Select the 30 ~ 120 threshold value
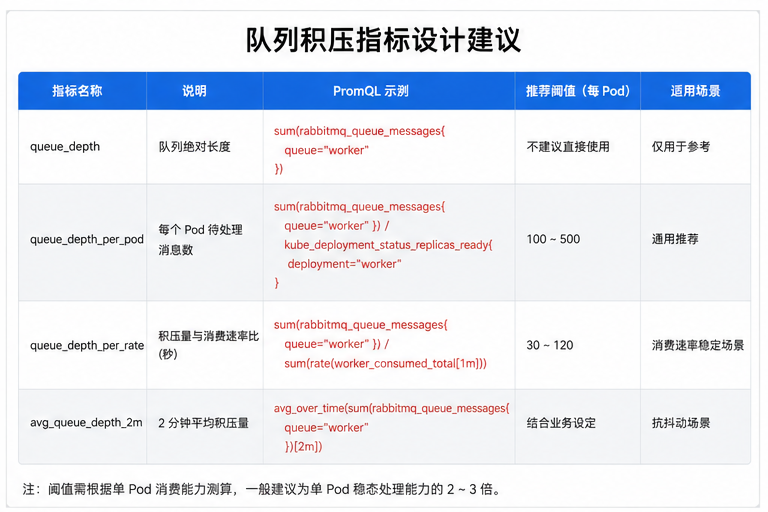Image resolution: width=768 pixels, height=512 pixels. (550, 345)
